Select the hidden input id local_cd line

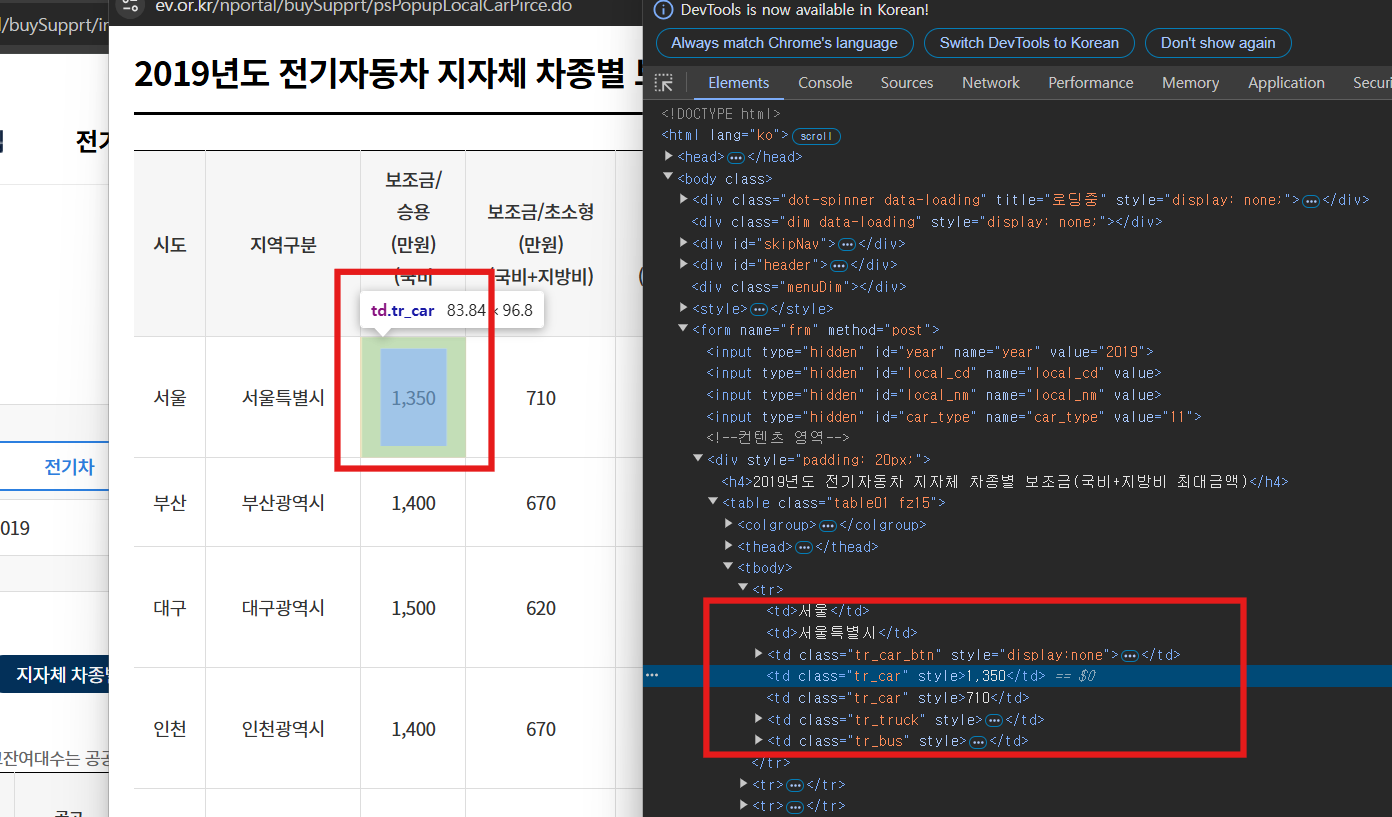click(x=934, y=373)
